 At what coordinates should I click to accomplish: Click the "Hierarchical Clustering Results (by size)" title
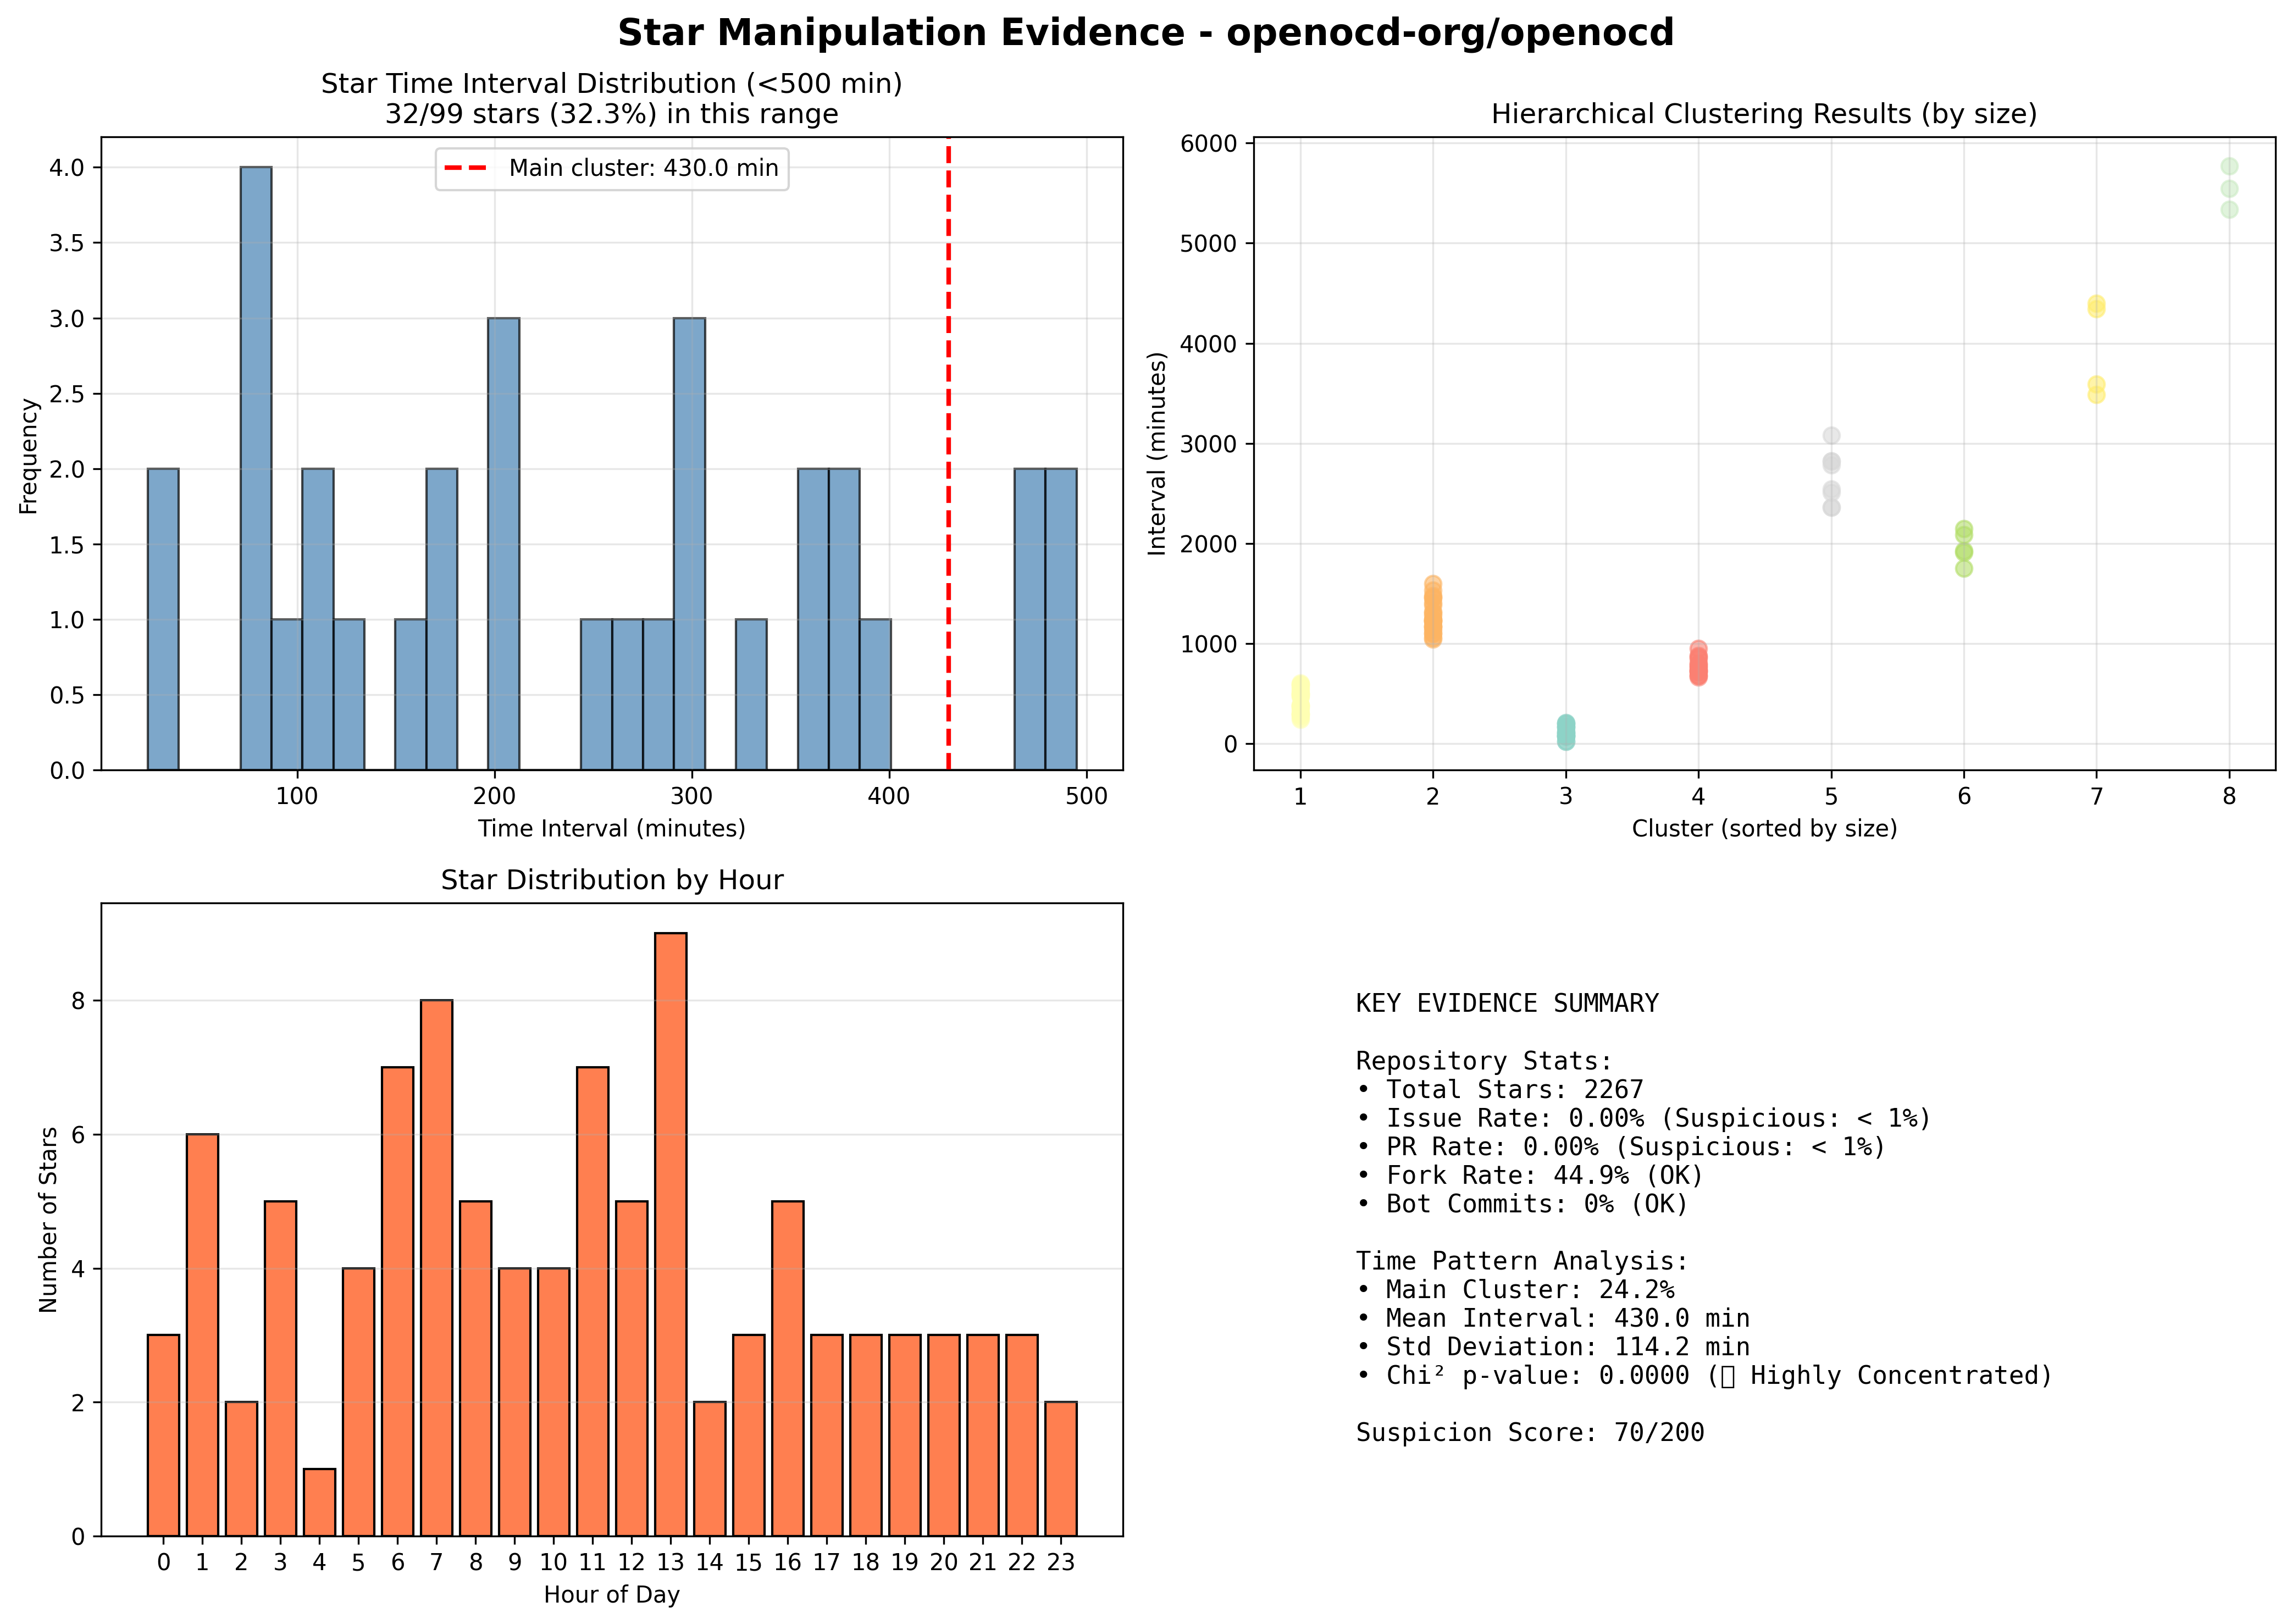pyautogui.click(x=1764, y=114)
